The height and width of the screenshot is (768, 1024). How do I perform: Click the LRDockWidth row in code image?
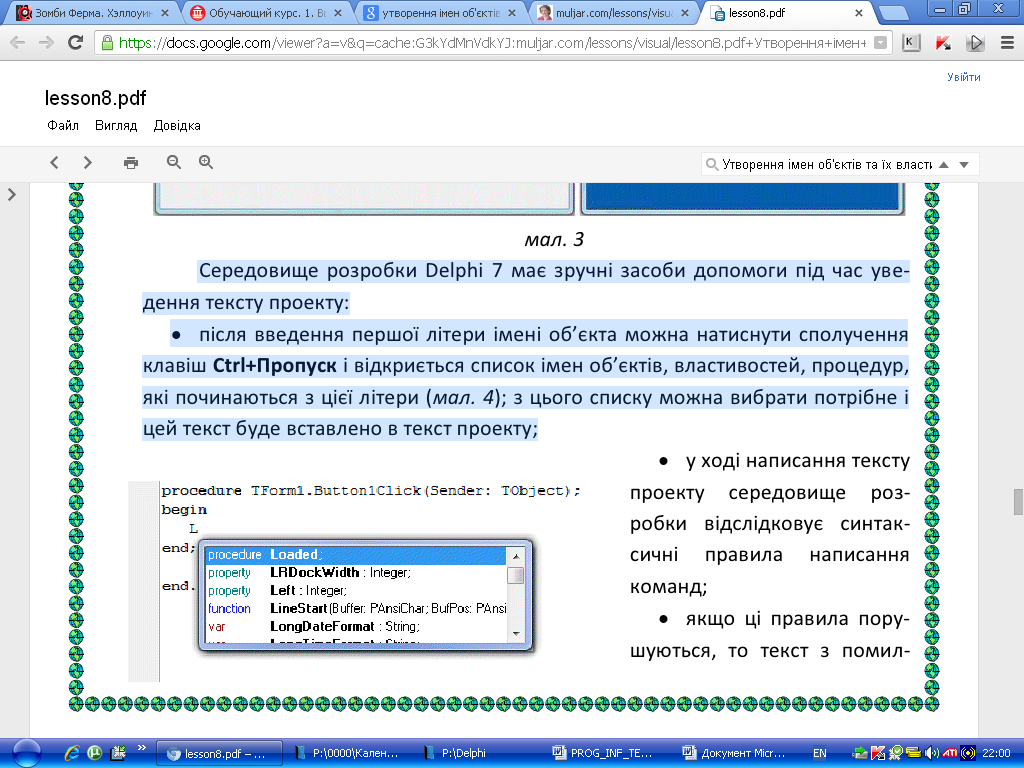click(356, 573)
